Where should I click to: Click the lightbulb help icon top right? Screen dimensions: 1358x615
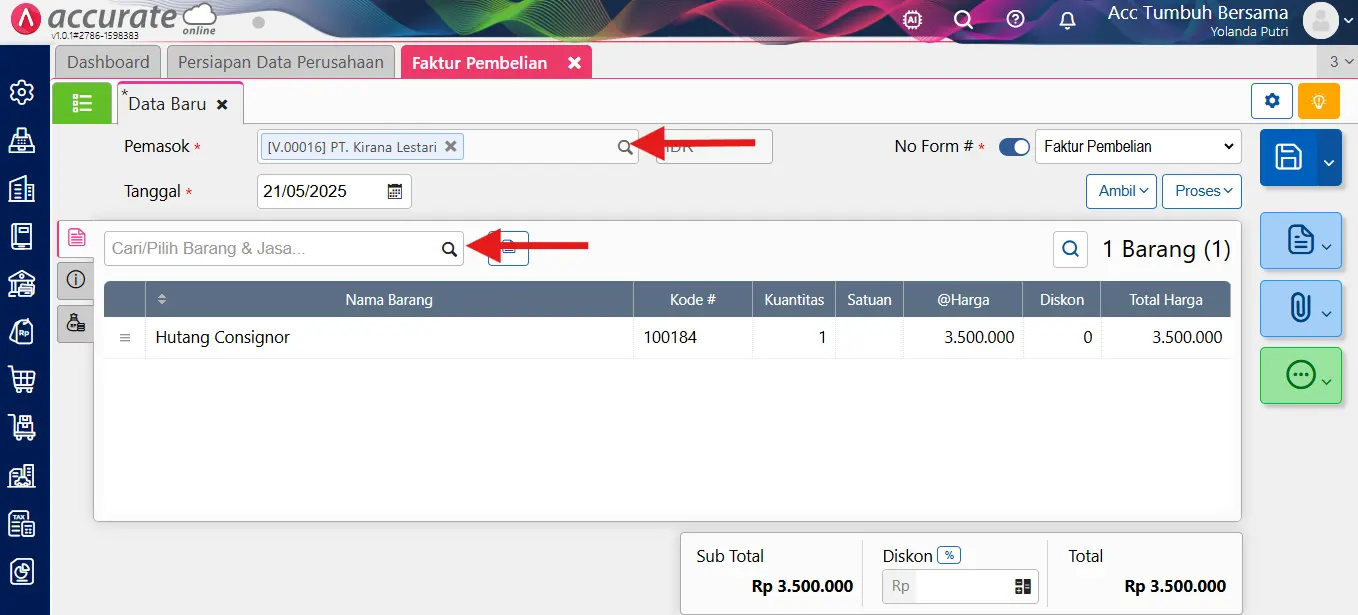coord(1318,101)
